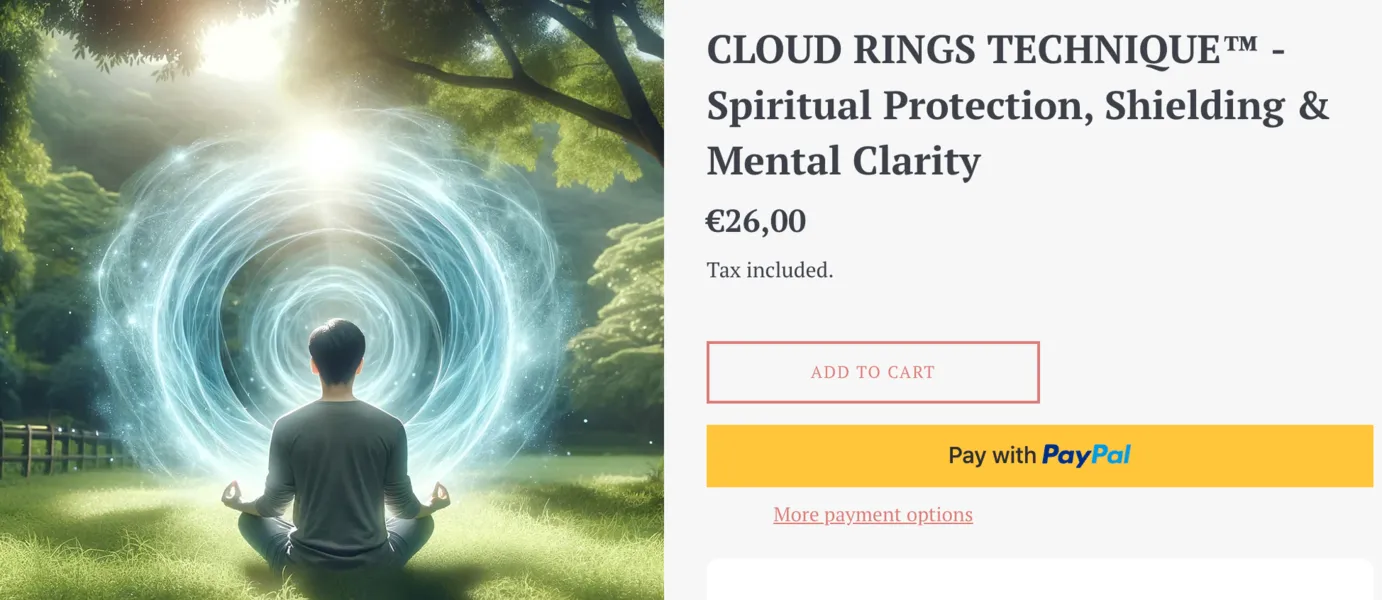Click the PayPal logo in yellow button
The height and width of the screenshot is (600, 1382).
pyautogui.click(x=1086, y=456)
